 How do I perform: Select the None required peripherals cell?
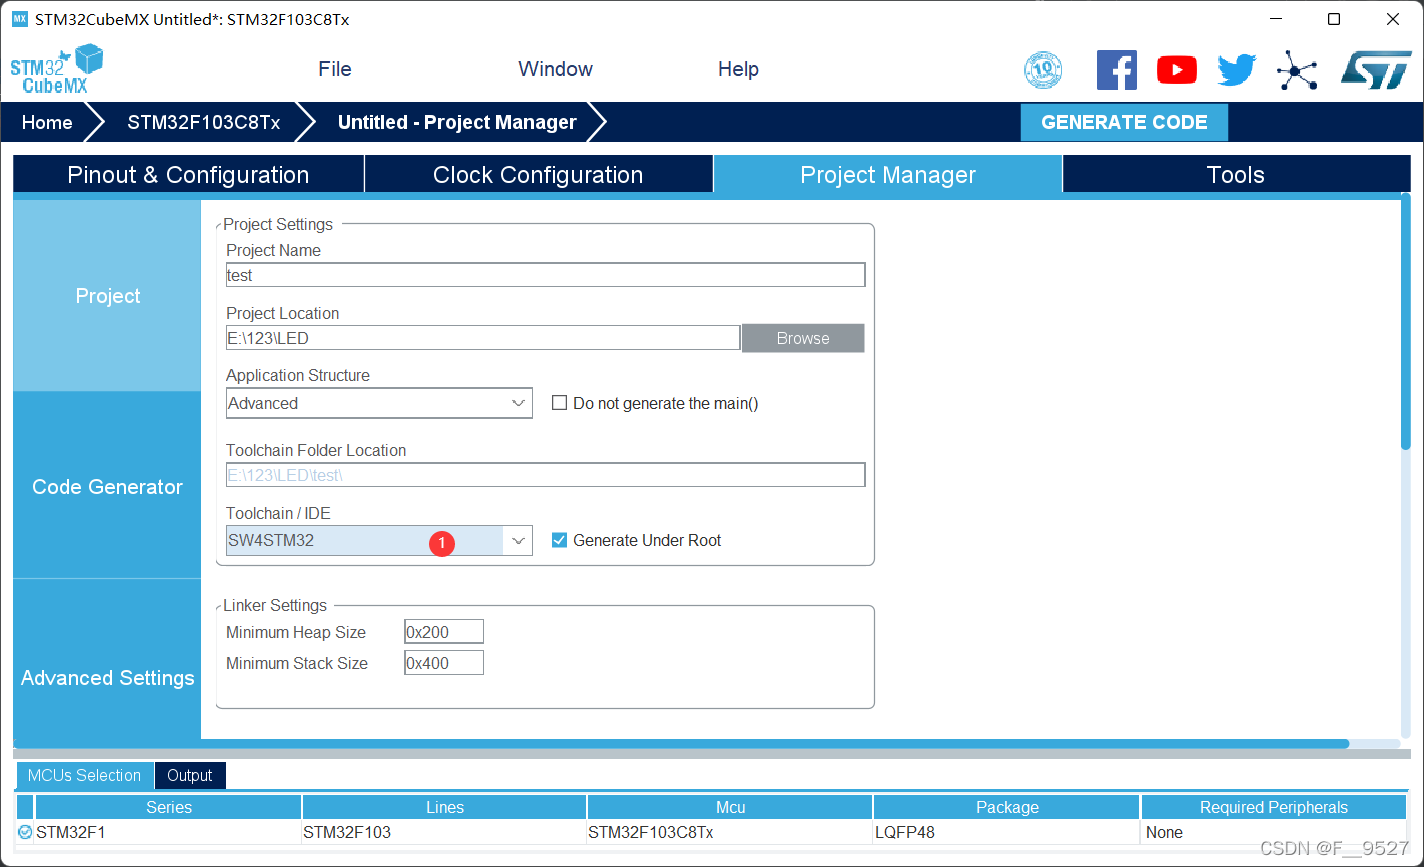coord(1274,832)
